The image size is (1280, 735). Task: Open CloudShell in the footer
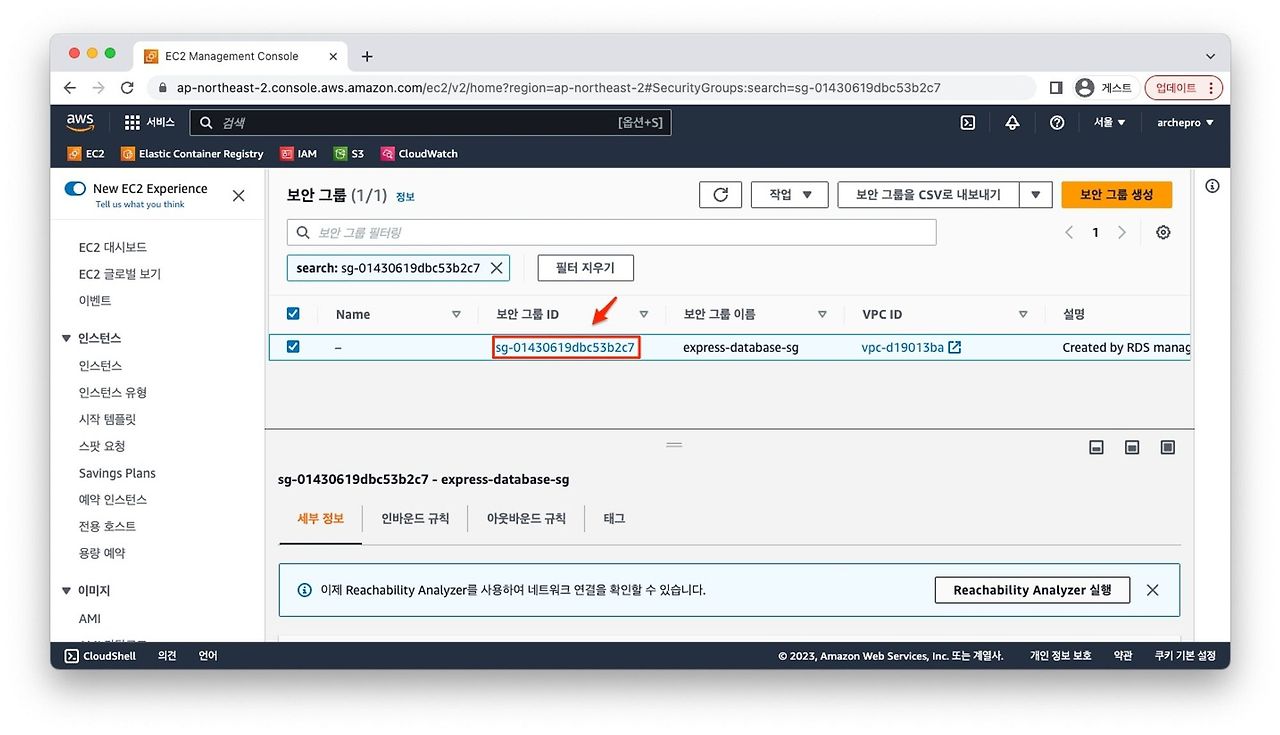click(x=100, y=656)
